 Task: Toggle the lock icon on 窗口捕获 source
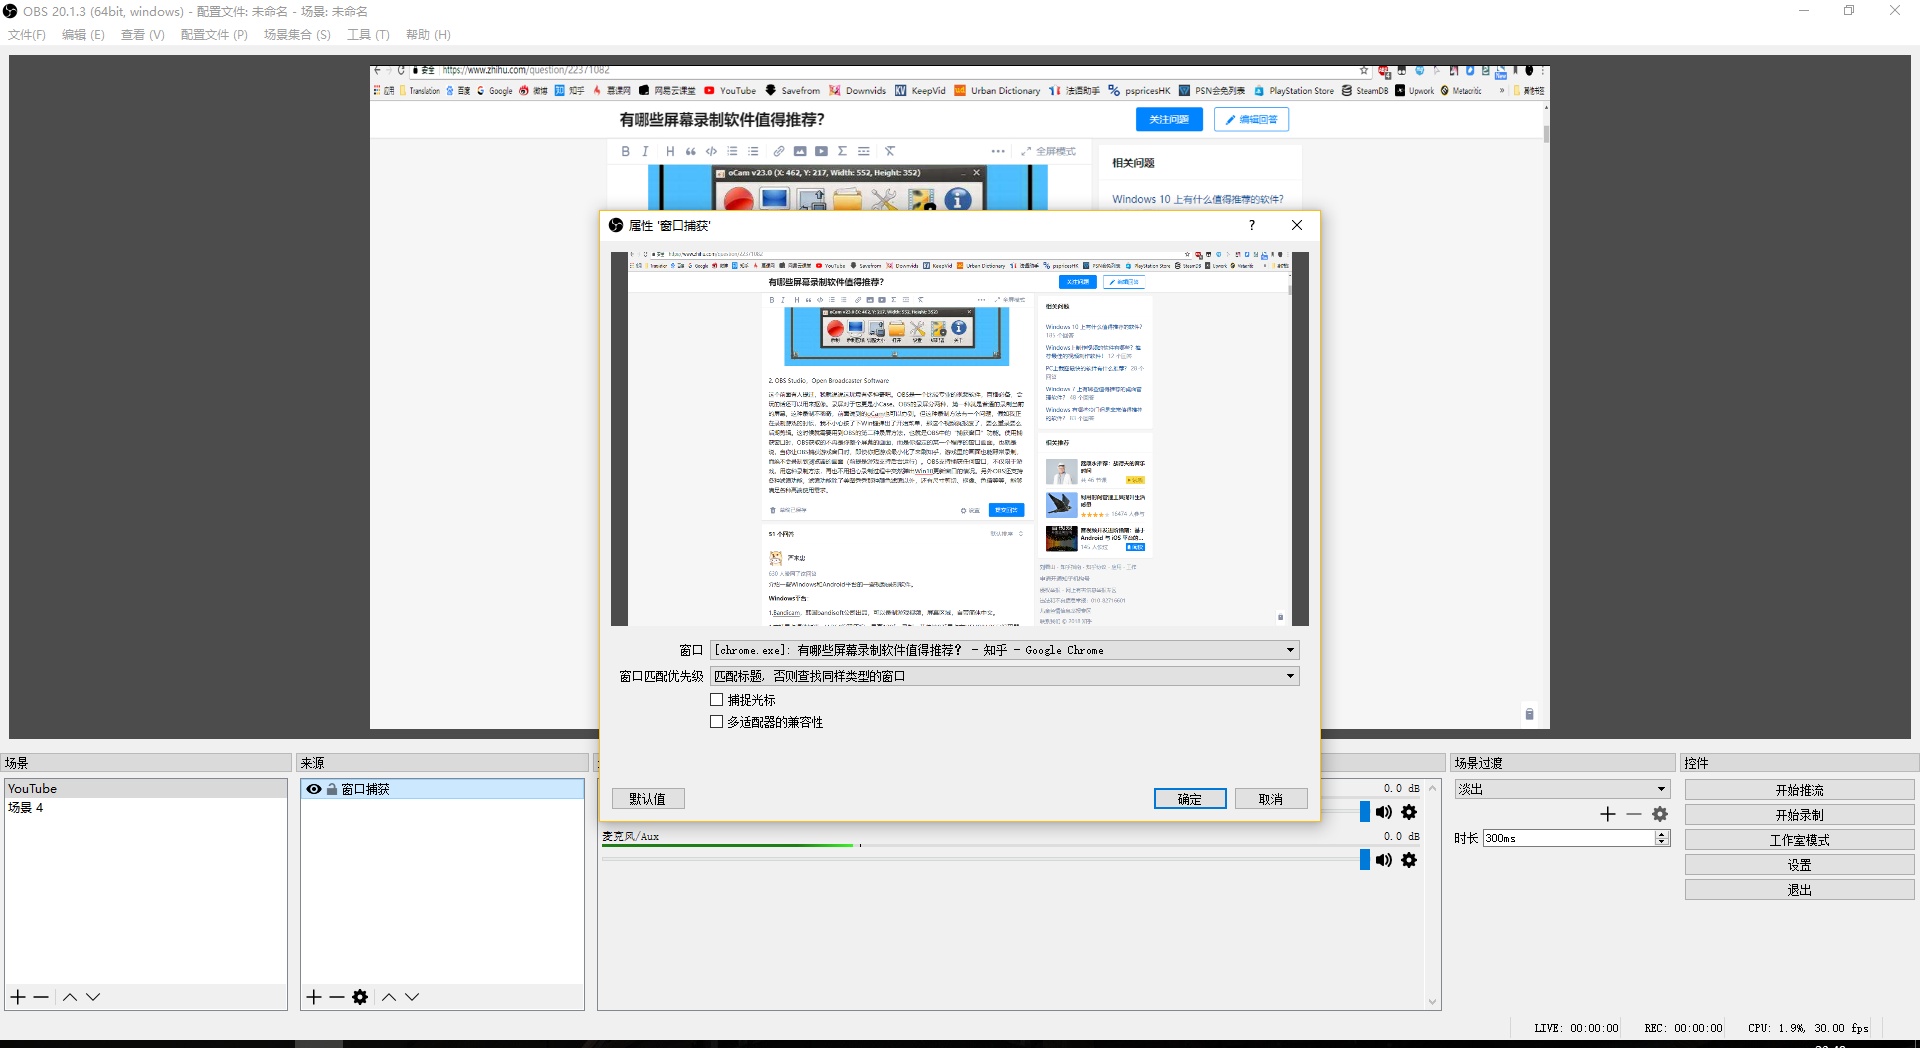[331, 789]
